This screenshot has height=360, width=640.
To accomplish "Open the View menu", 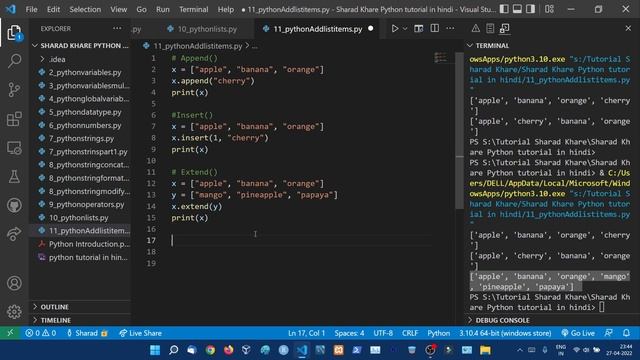I will [118, 9].
